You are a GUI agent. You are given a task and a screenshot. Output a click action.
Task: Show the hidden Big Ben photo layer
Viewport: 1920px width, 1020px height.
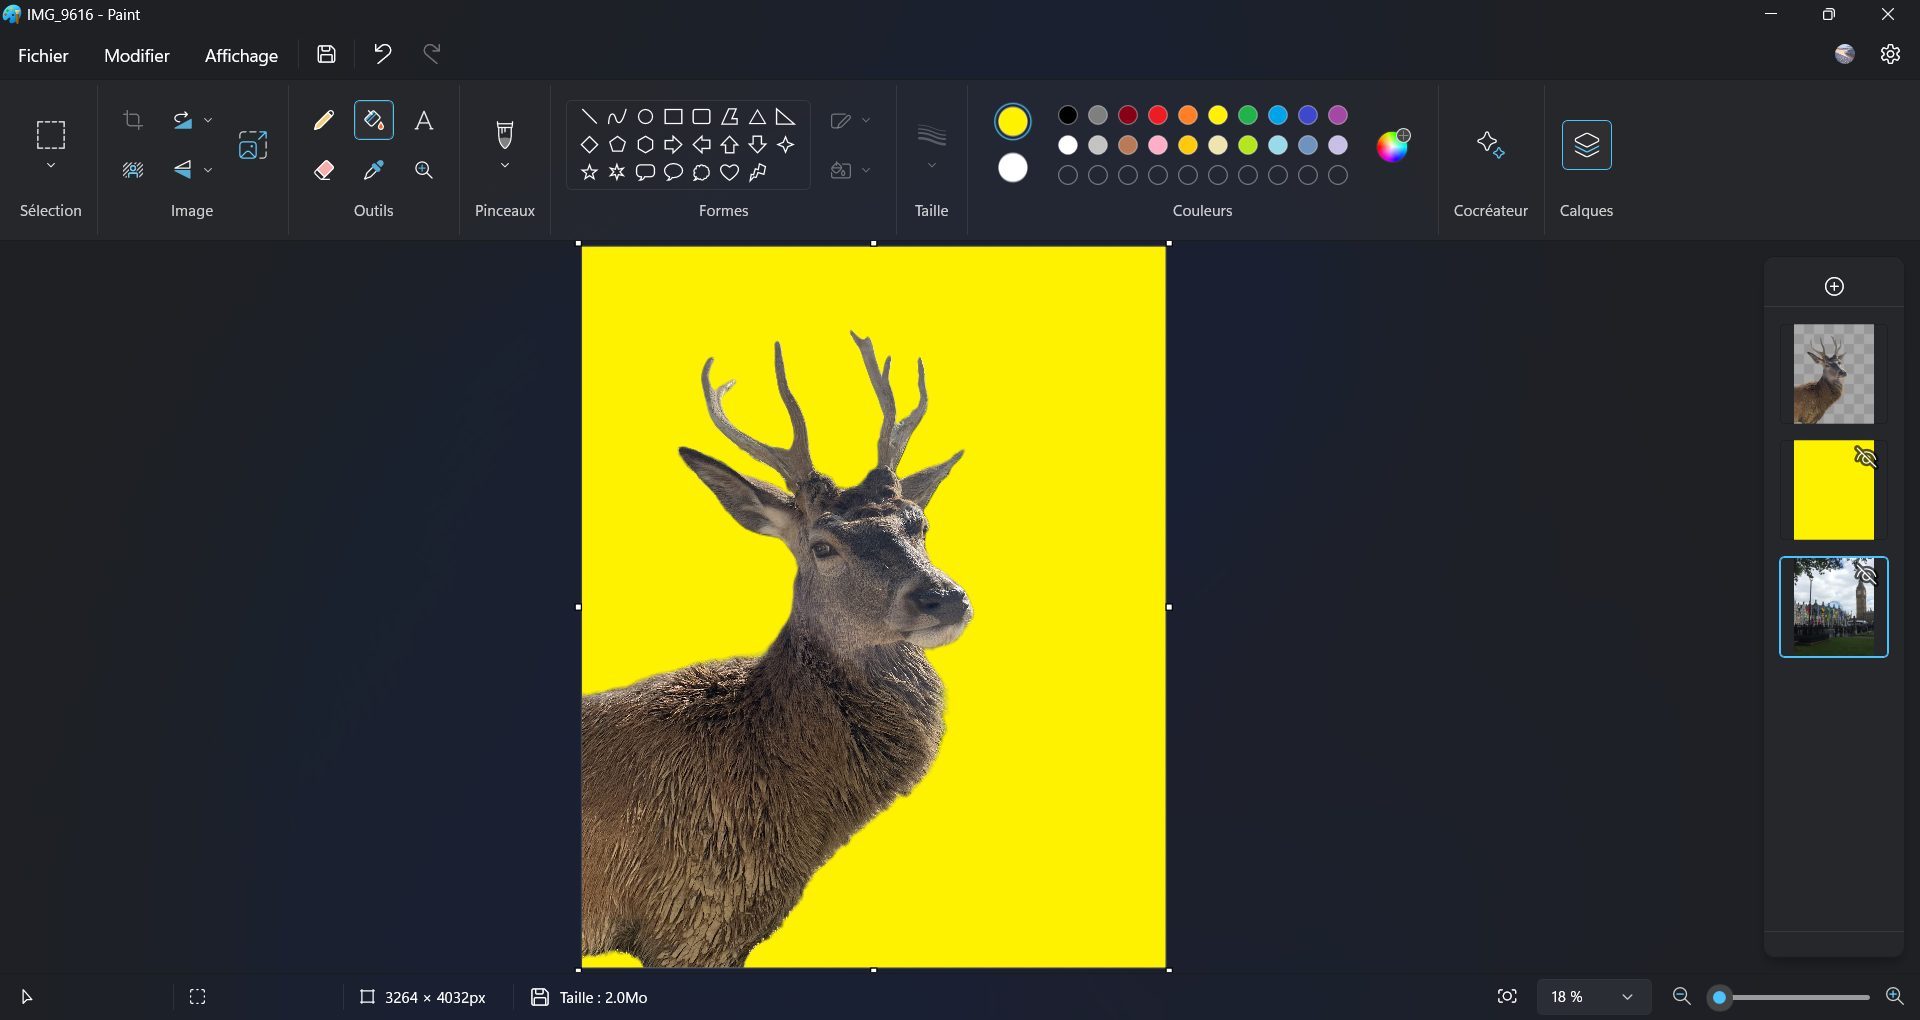[1865, 575]
